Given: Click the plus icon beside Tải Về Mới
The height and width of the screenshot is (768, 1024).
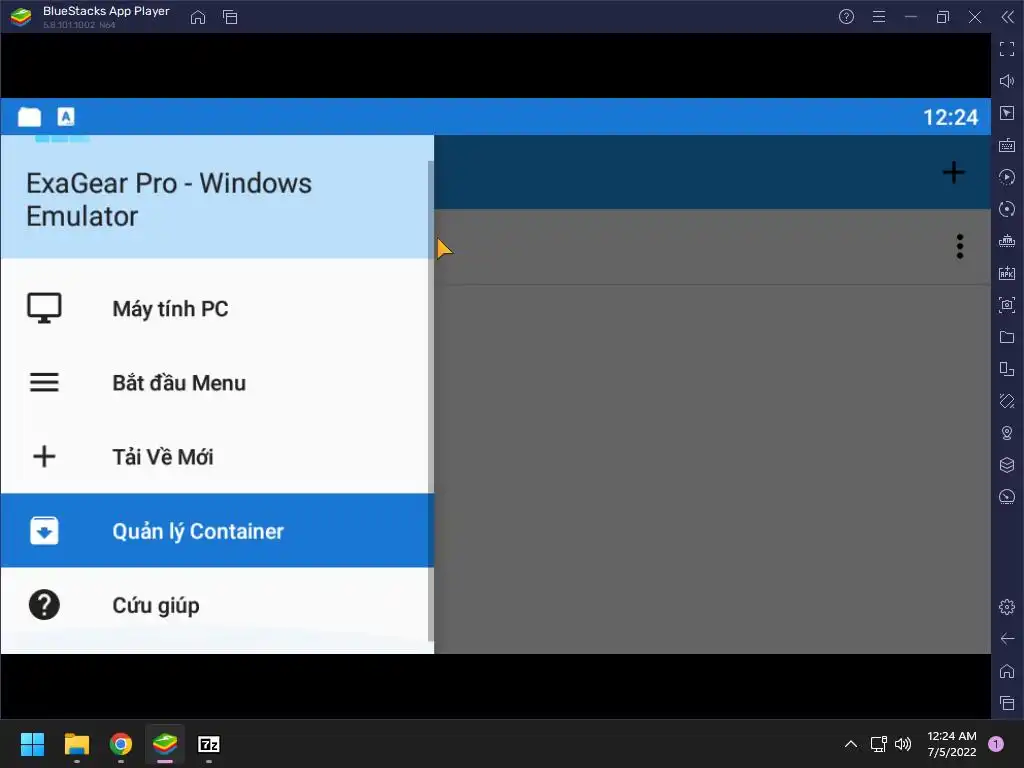Looking at the screenshot, I should coord(44,456).
